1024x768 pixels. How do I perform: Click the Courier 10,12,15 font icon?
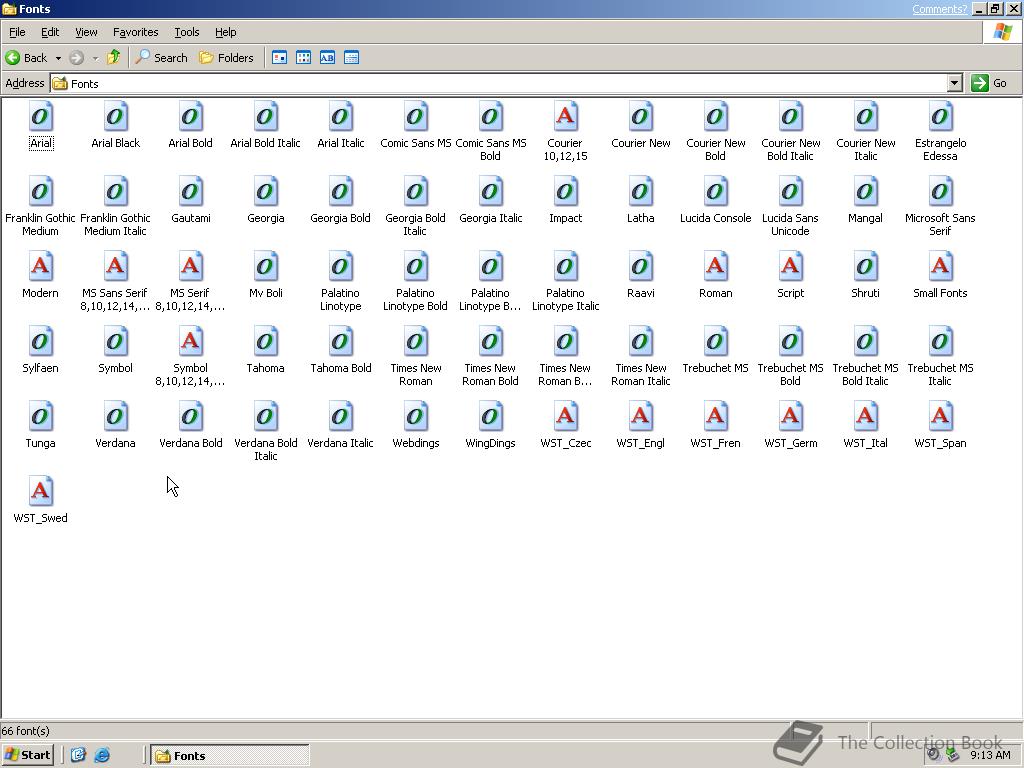(x=566, y=116)
